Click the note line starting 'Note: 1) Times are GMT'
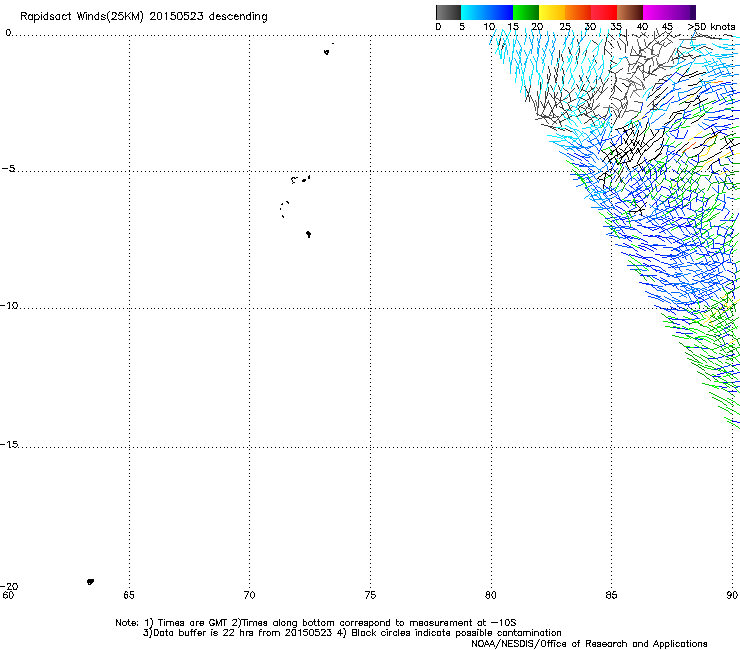Screen dimensions: 740x650 (316, 623)
